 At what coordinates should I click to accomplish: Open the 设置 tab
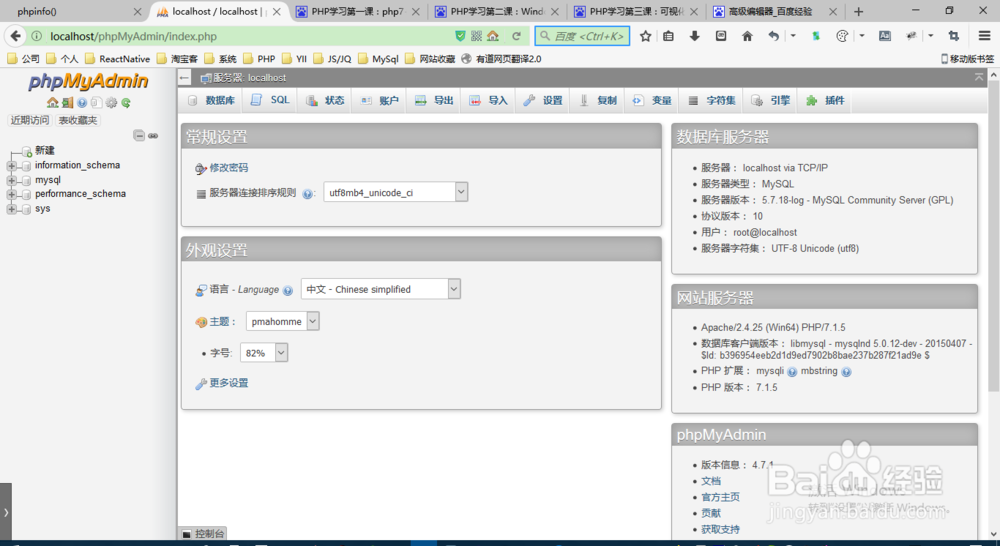click(543, 101)
